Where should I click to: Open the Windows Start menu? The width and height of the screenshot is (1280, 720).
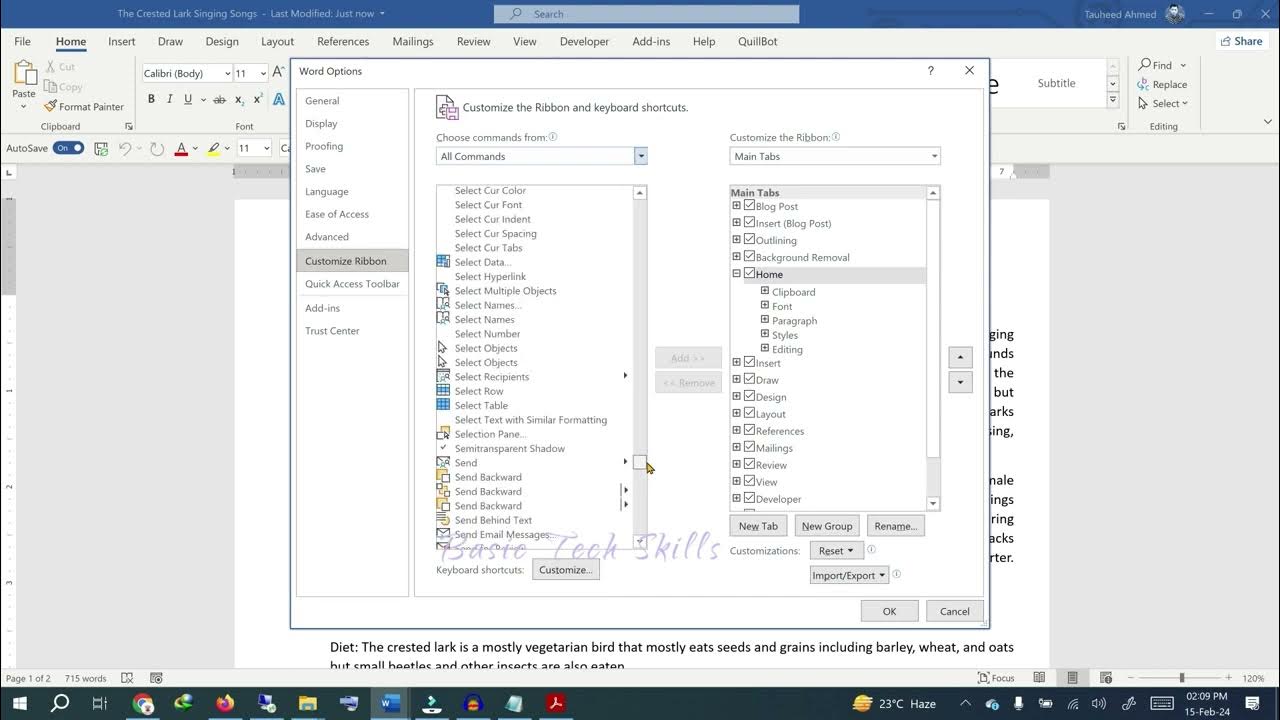pyautogui.click(x=19, y=703)
